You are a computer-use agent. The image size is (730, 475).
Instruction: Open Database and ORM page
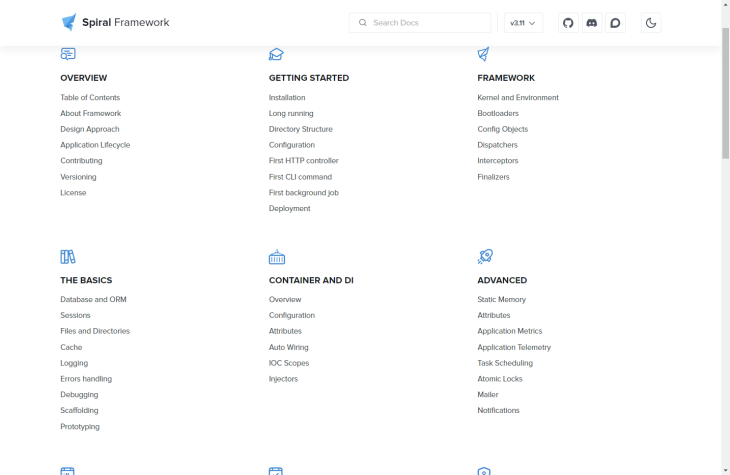(x=93, y=300)
